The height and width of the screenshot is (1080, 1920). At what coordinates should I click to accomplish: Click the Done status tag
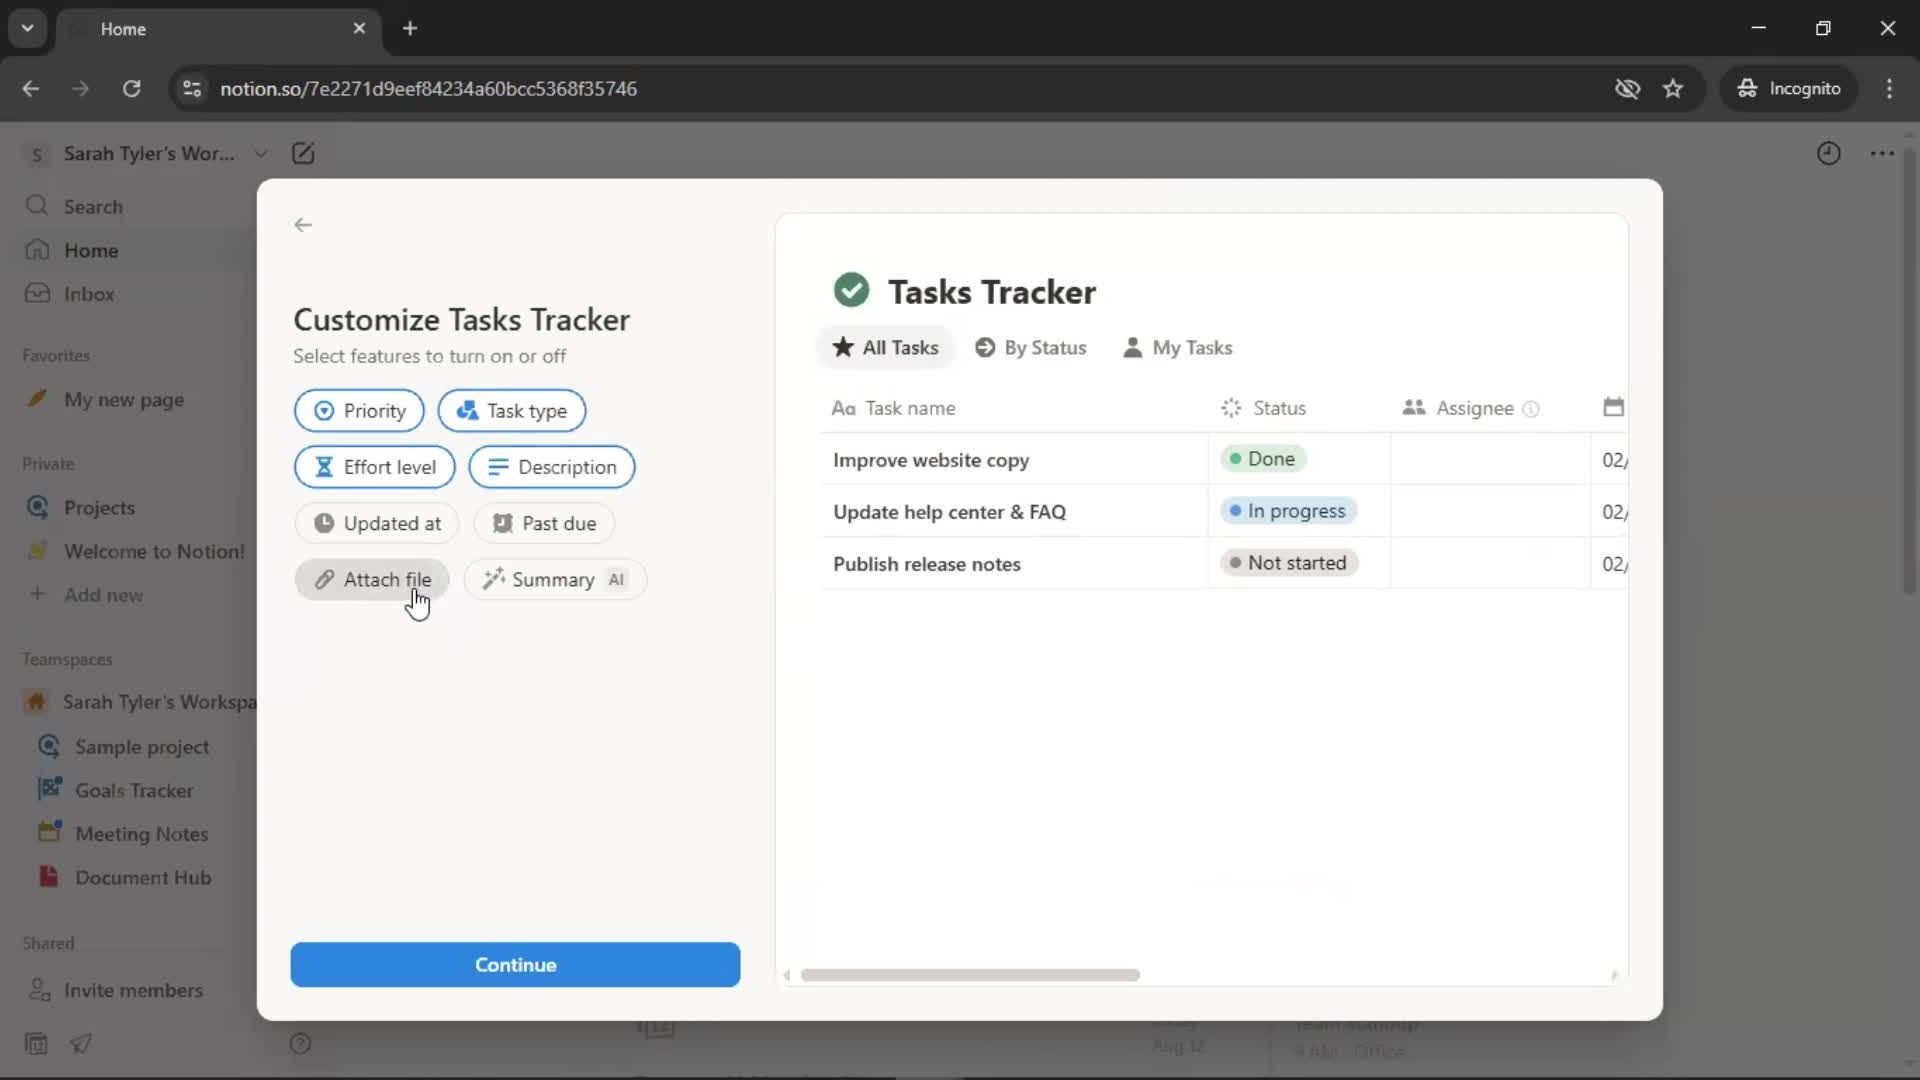(1262, 459)
